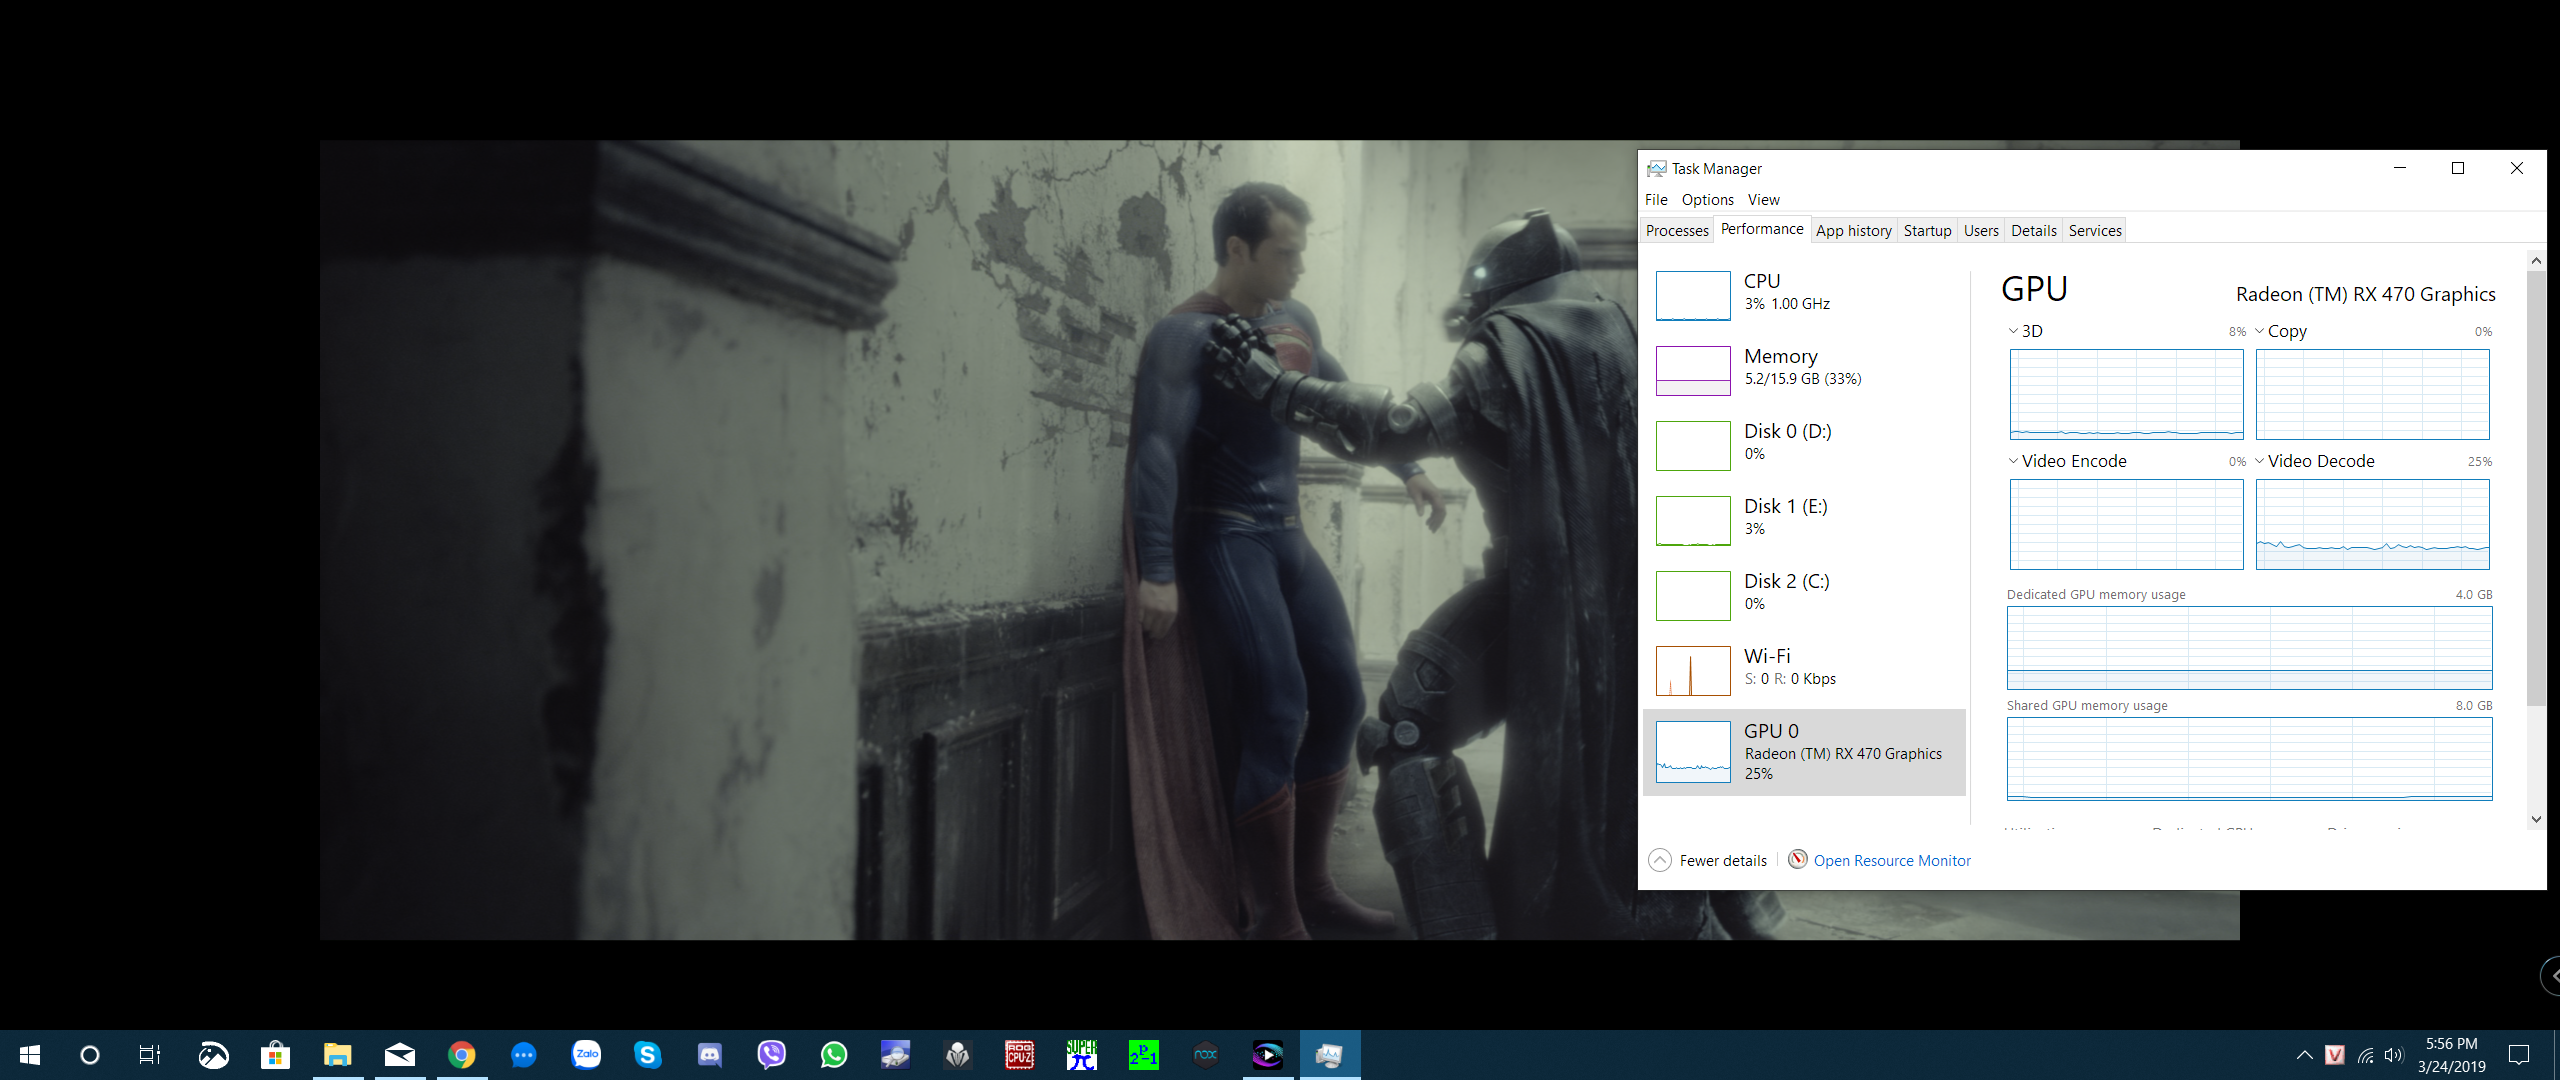Switch to the Details tab
The image size is (2560, 1080).
[x=2034, y=231]
